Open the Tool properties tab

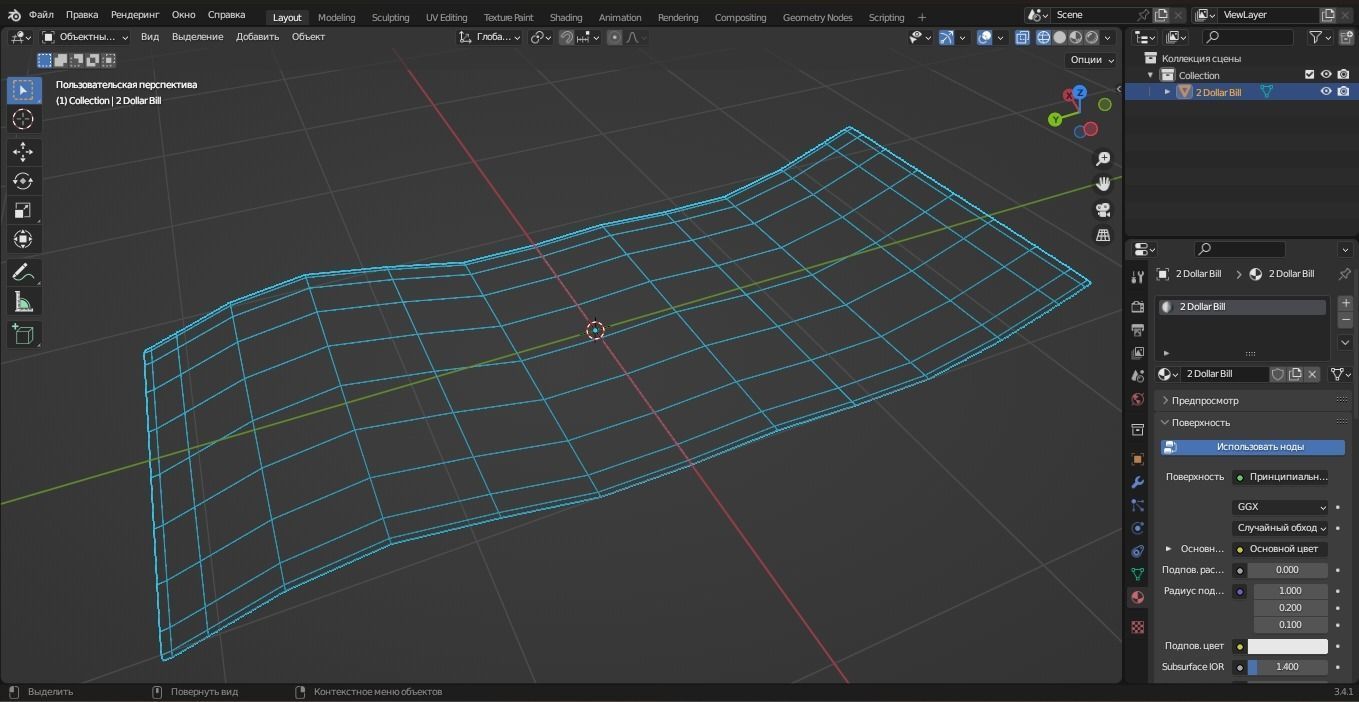pos(1137,277)
